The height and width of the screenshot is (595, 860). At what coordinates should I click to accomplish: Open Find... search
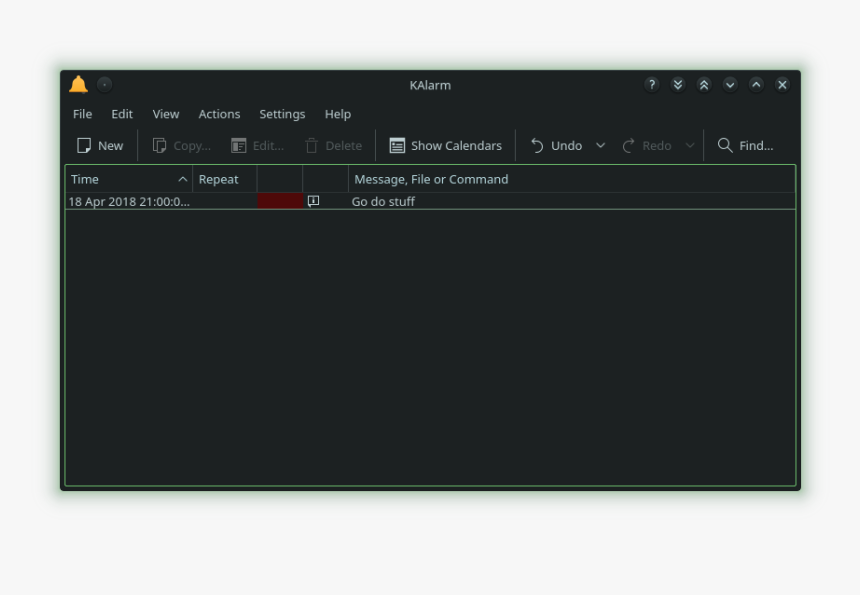[x=745, y=146]
